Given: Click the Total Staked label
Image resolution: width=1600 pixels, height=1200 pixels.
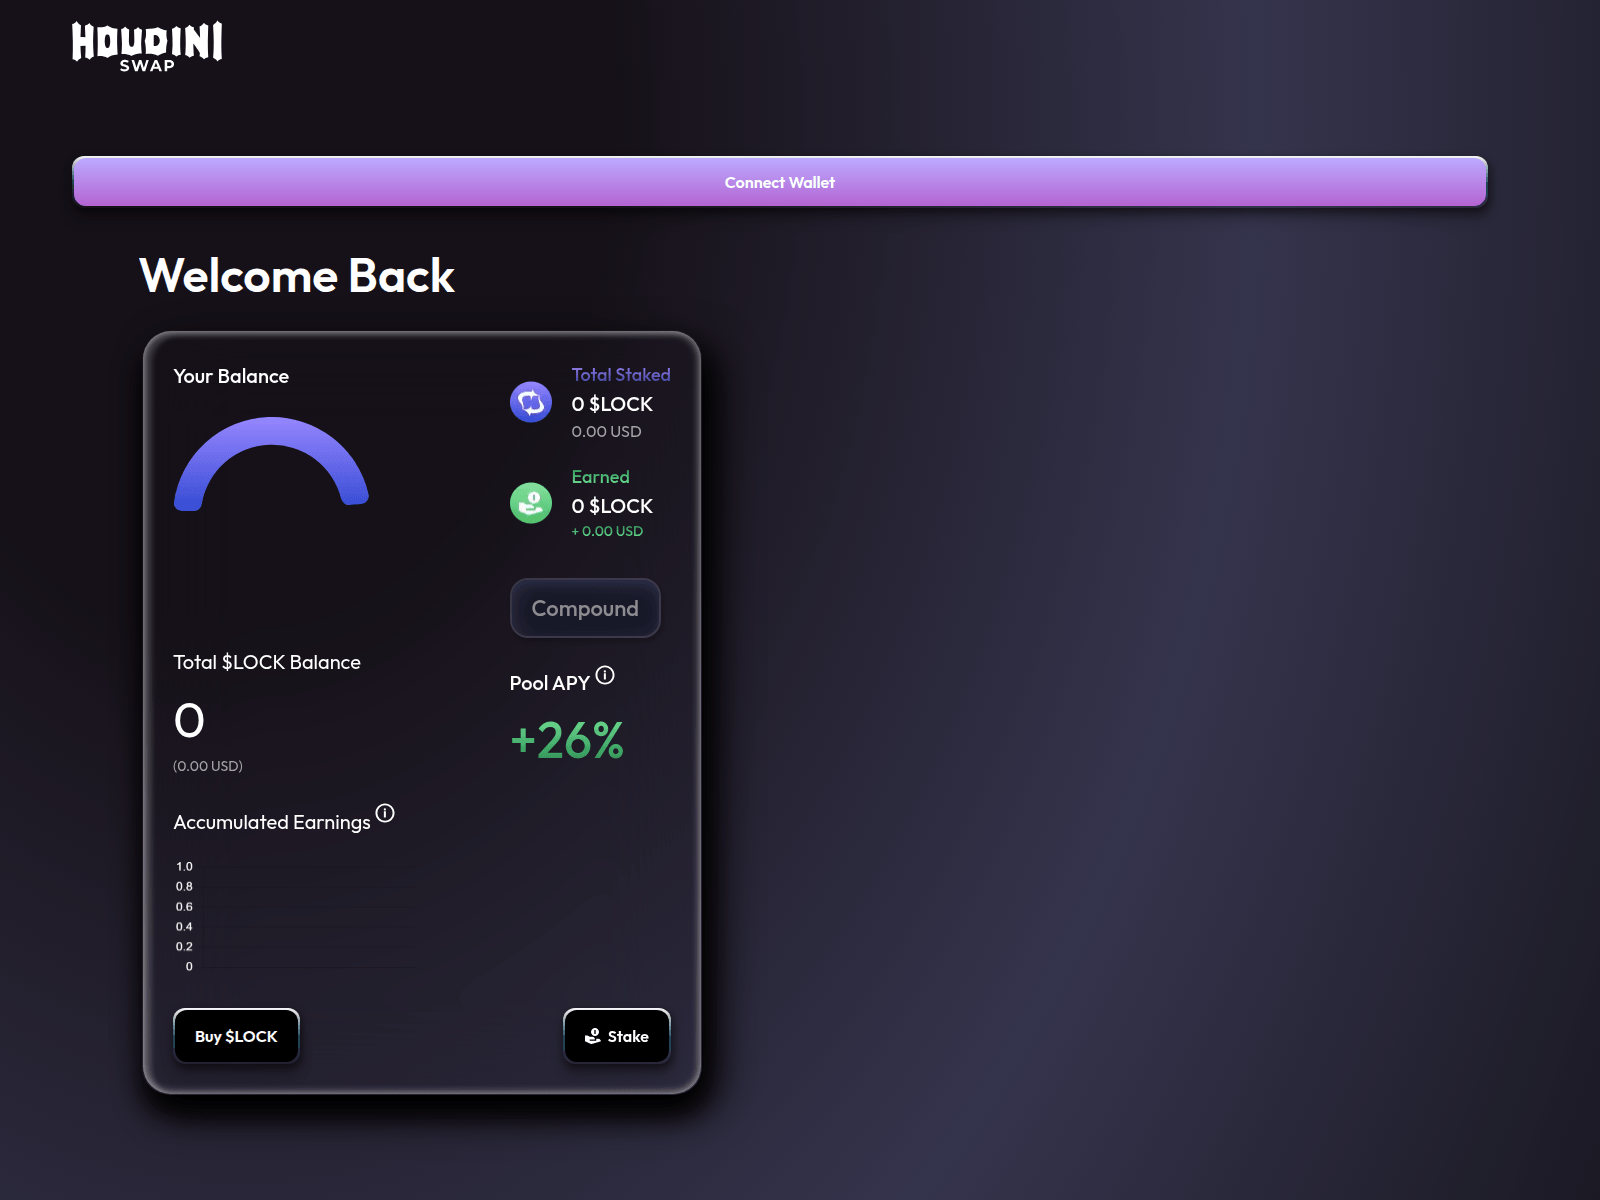Looking at the screenshot, I should tap(621, 375).
